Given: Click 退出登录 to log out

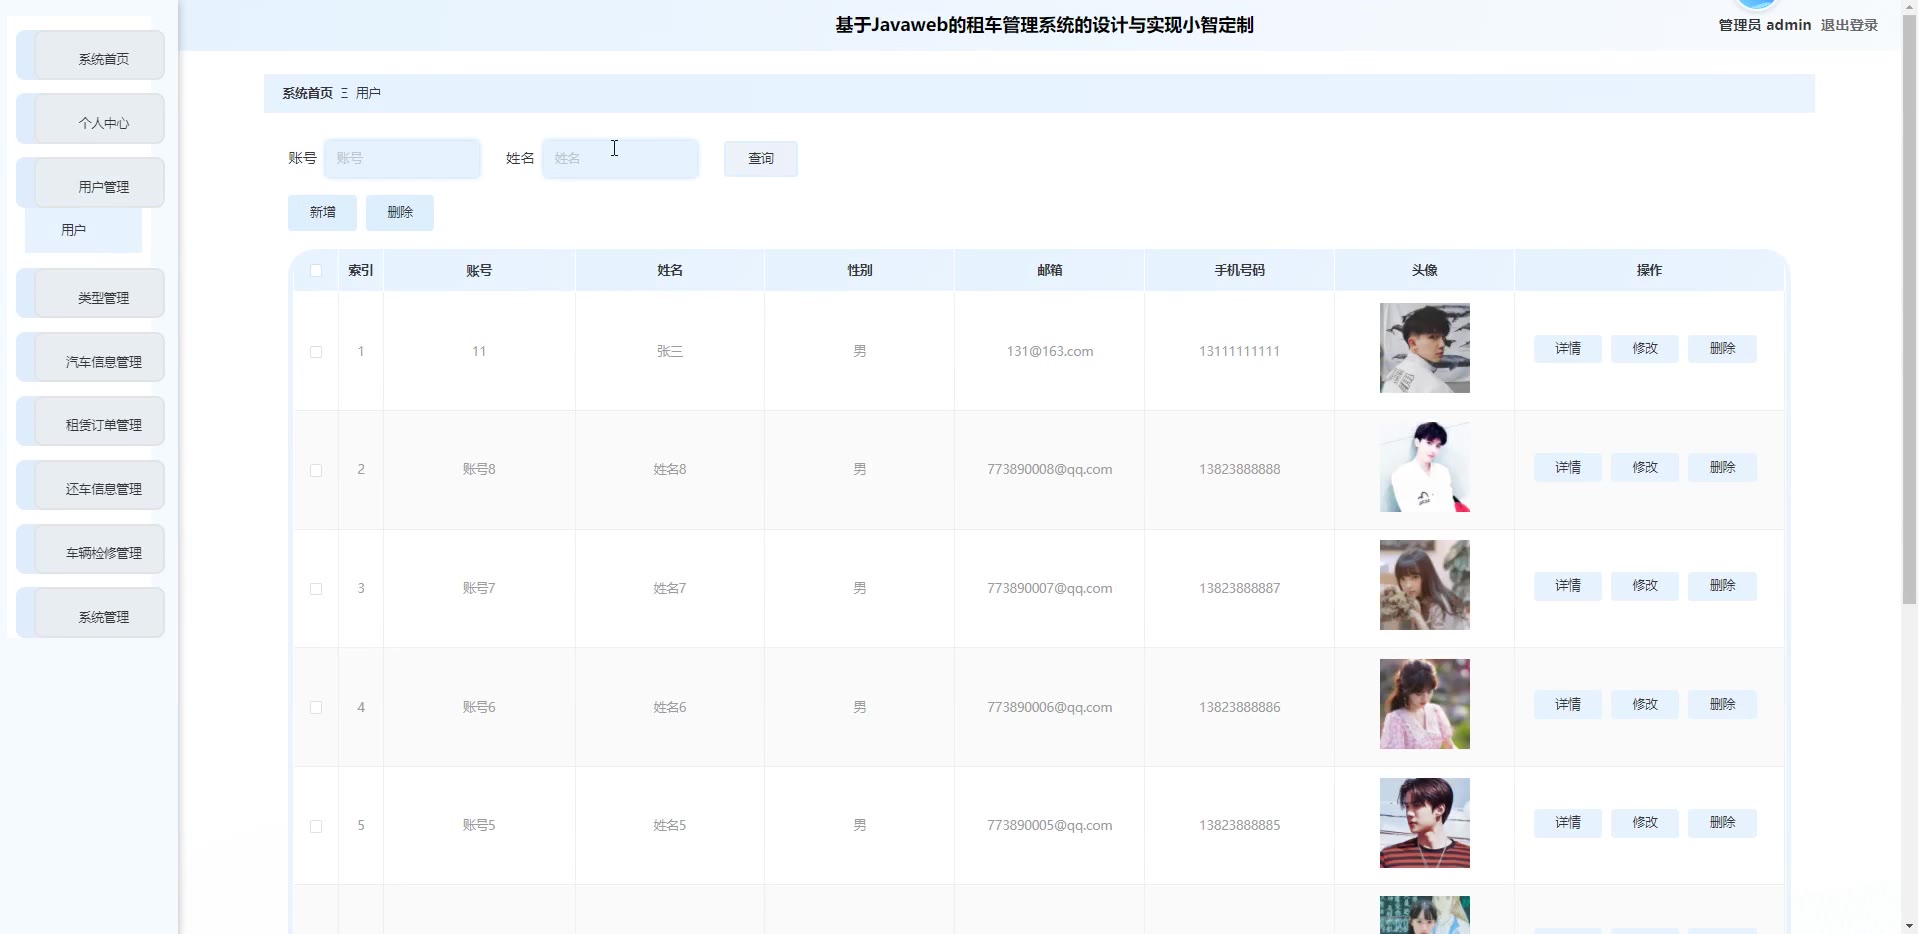Looking at the screenshot, I should [x=1848, y=25].
